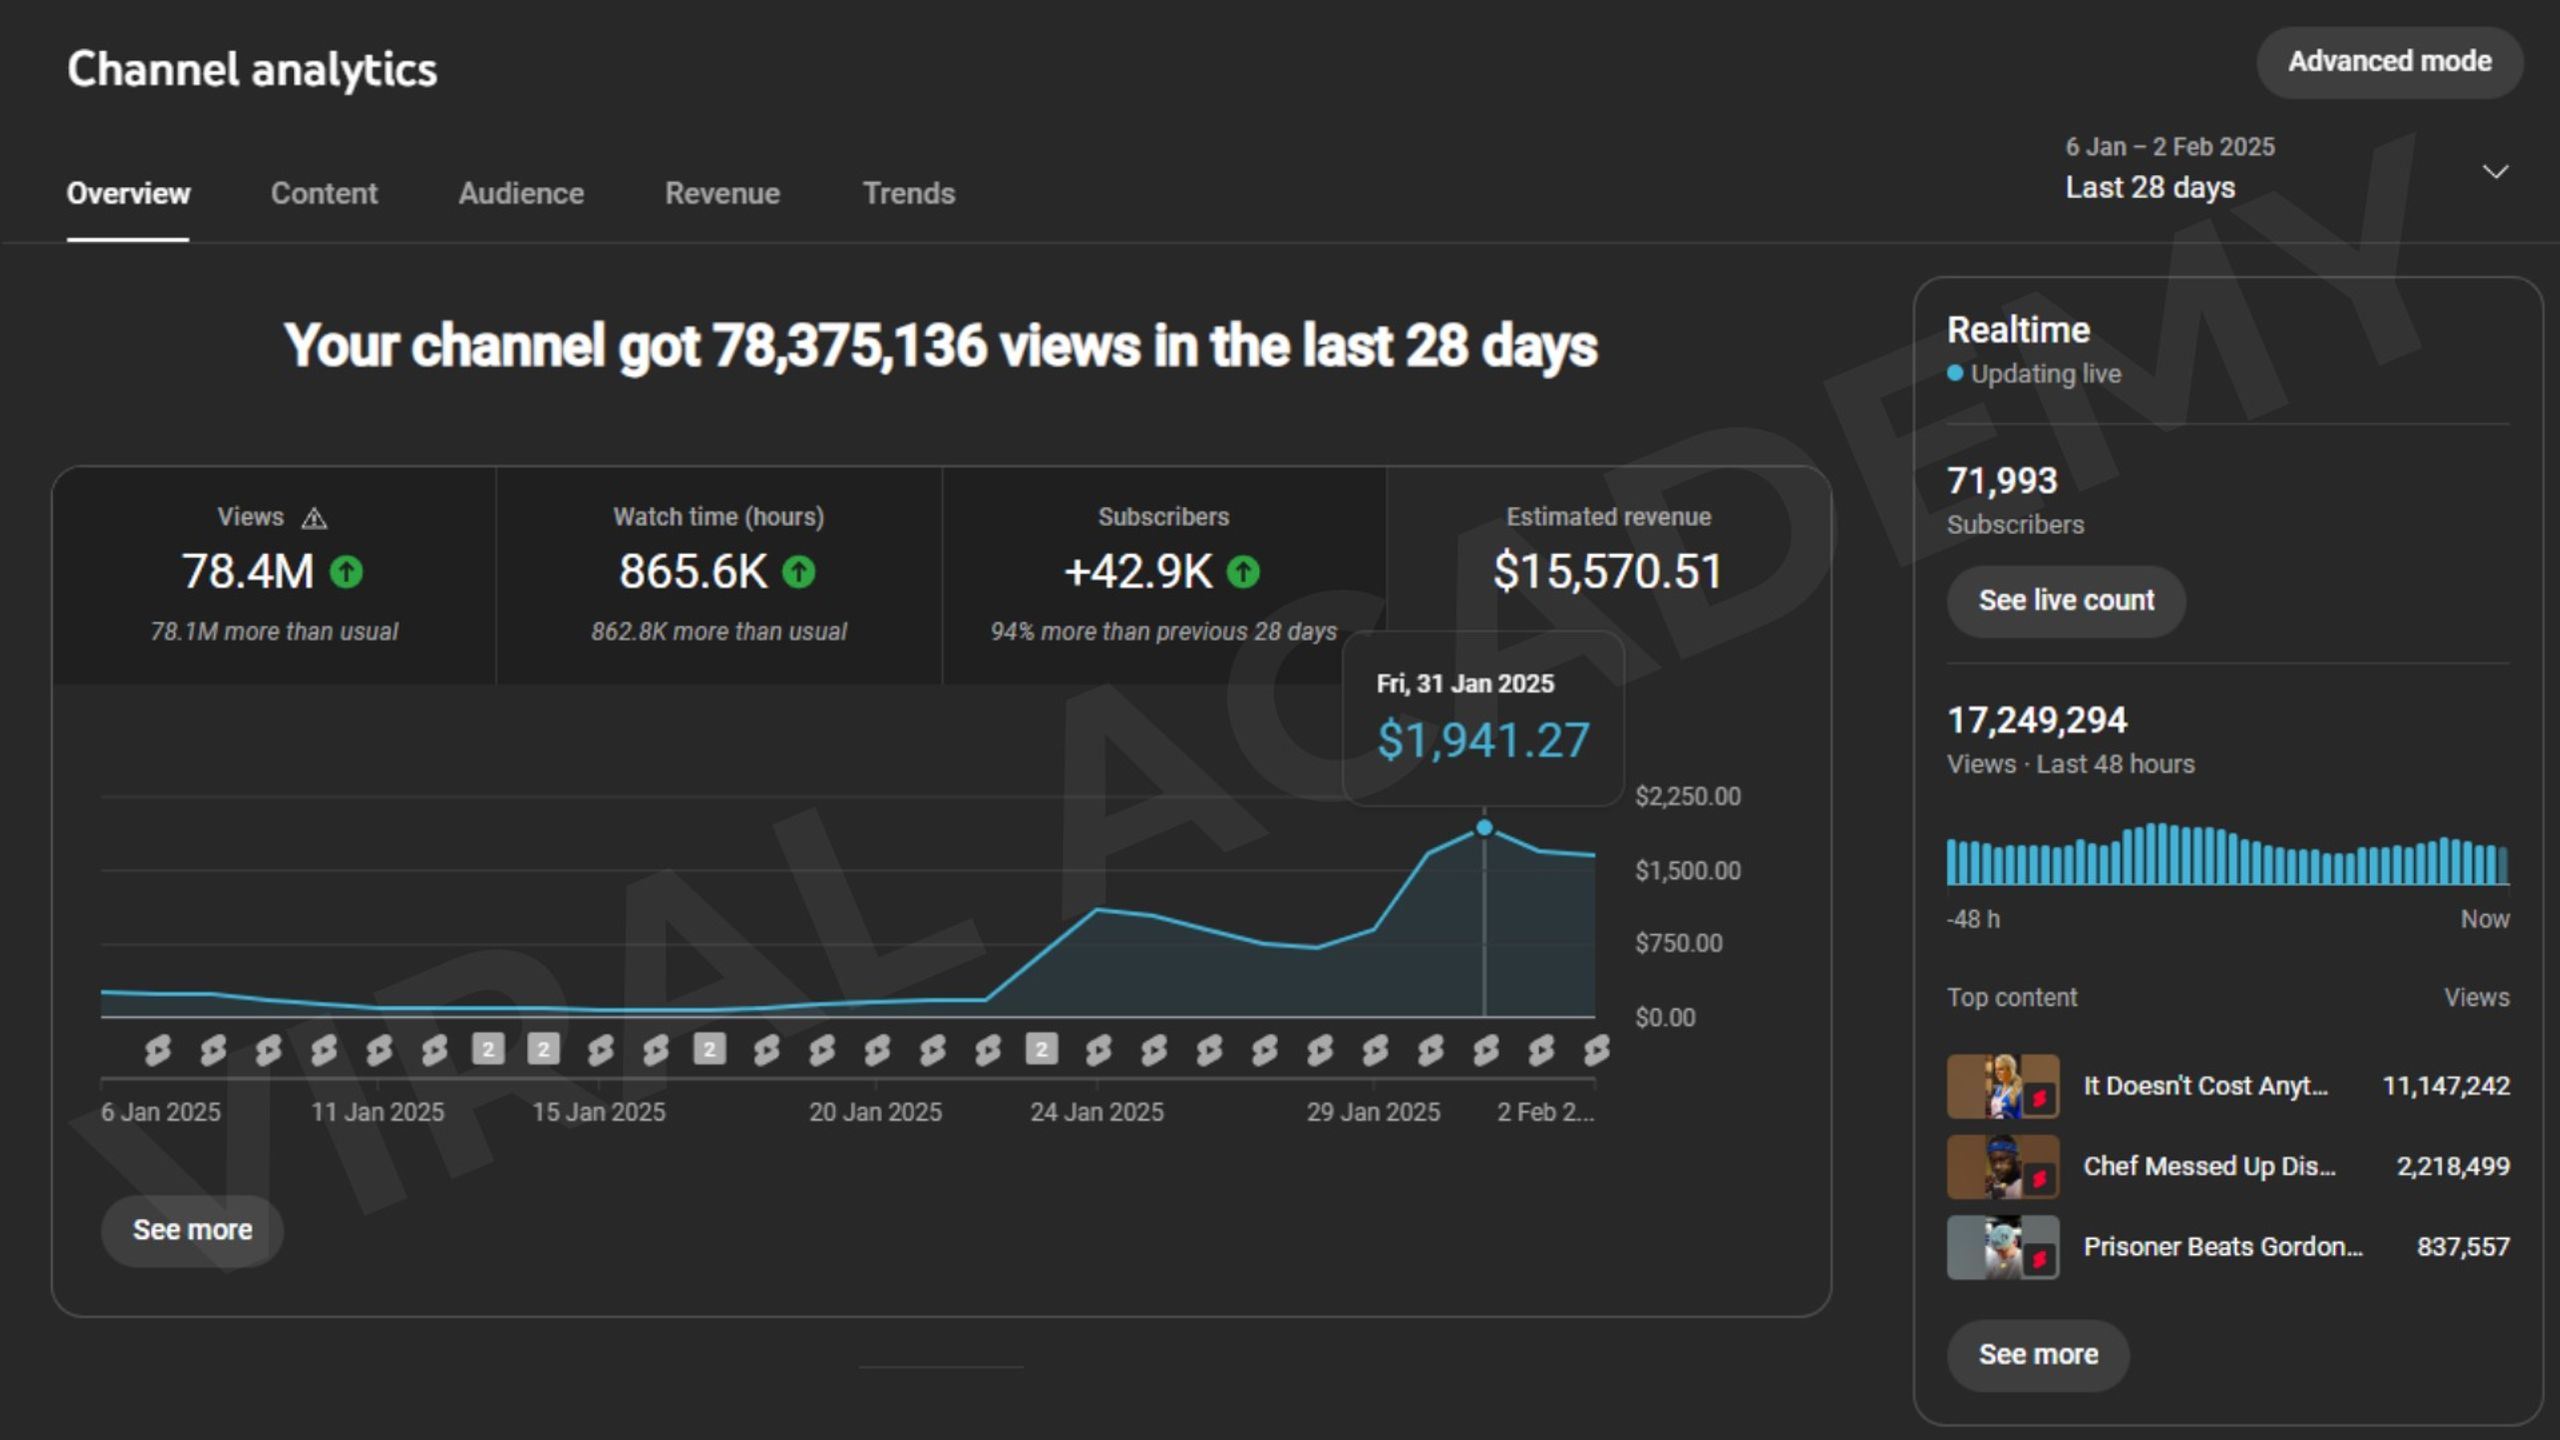Click the 31 Jan data point on the chart
Viewport: 2560px width, 1440px height.
(1485, 828)
